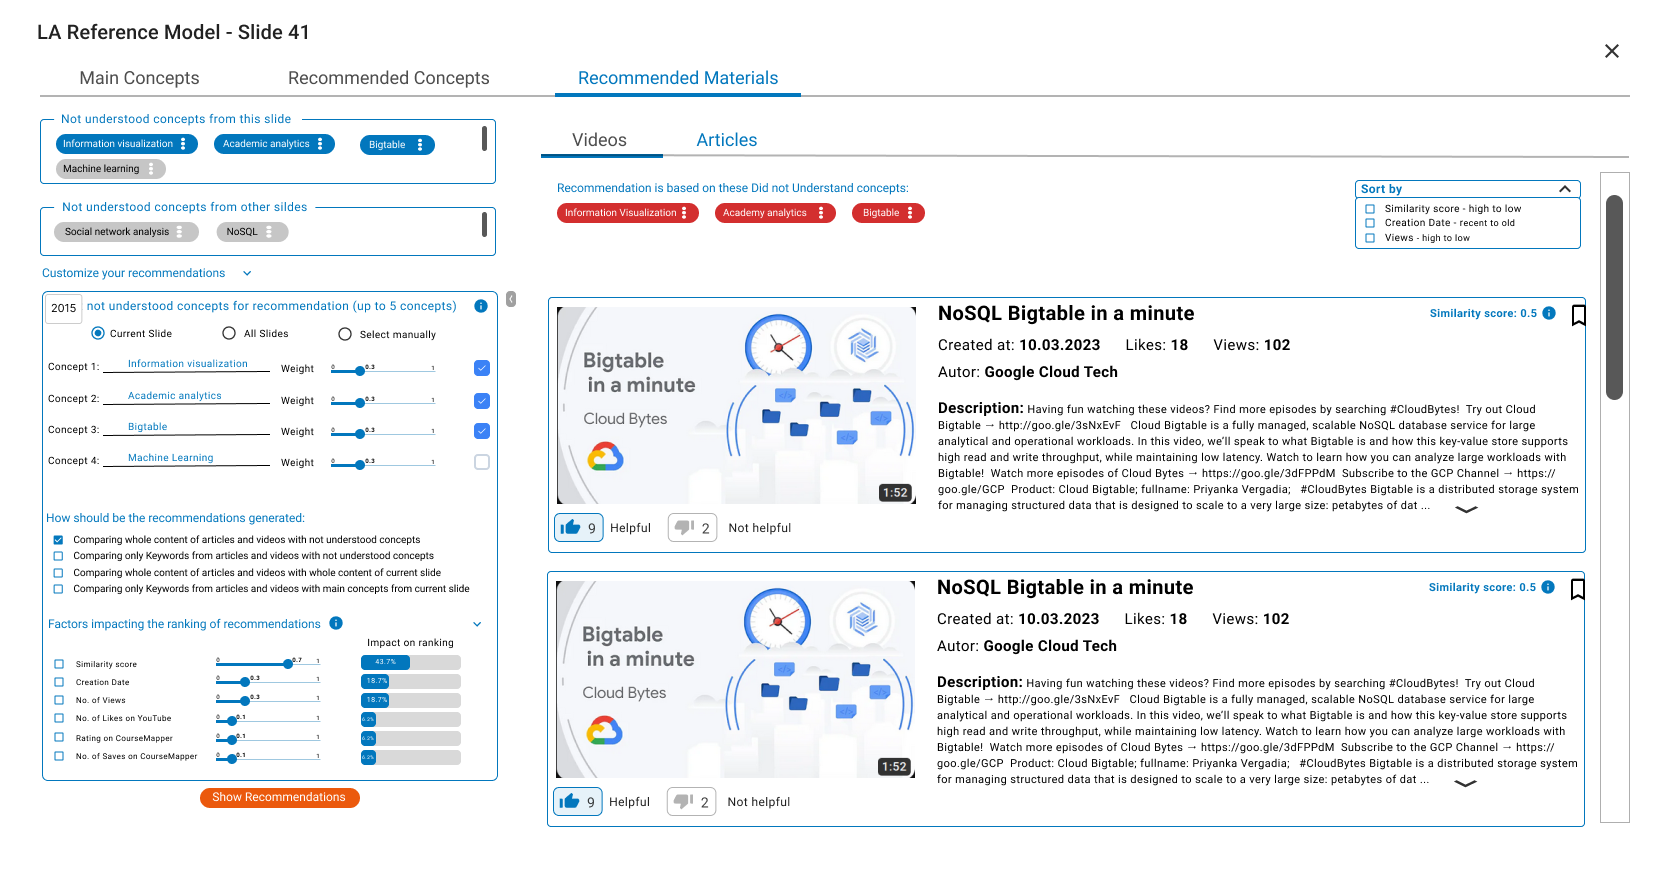Screen dimensions: 1670x873
Task: Open menu dots on blue Academic analytics chip
Action: 320,144
